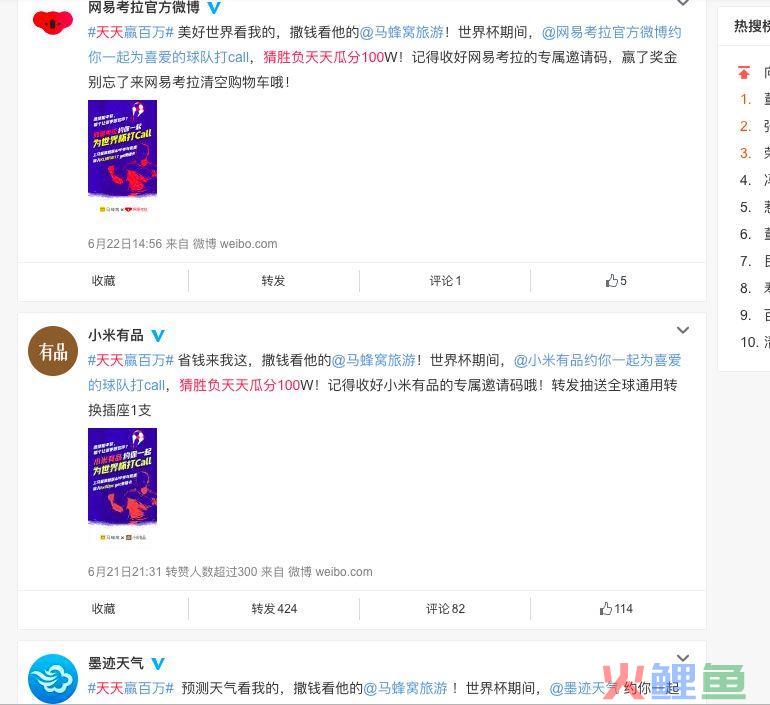The height and width of the screenshot is (705, 770).
Task: Click verified V badge beside 墨迹天气
Action: pos(158,664)
